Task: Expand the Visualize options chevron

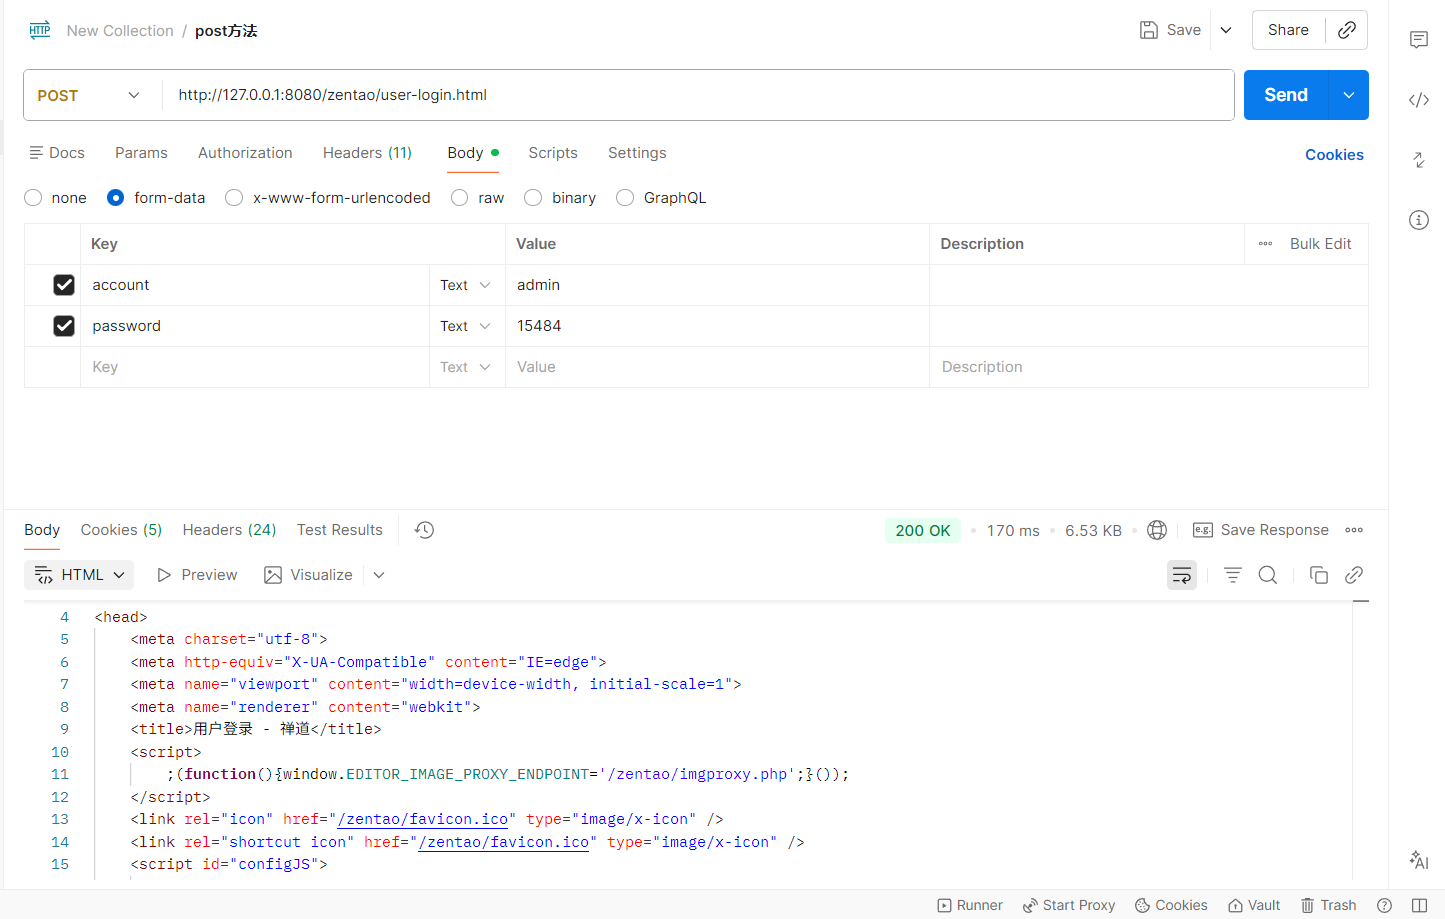Action: click(x=379, y=575)
